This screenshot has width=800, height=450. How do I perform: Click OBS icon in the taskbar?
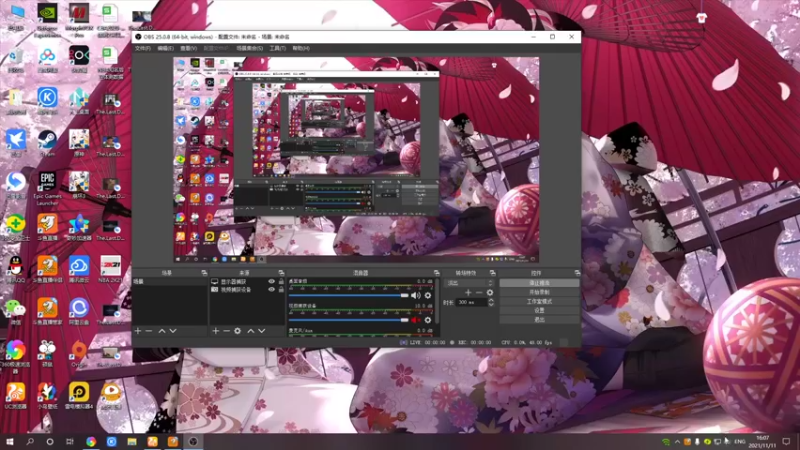point(193,441)
